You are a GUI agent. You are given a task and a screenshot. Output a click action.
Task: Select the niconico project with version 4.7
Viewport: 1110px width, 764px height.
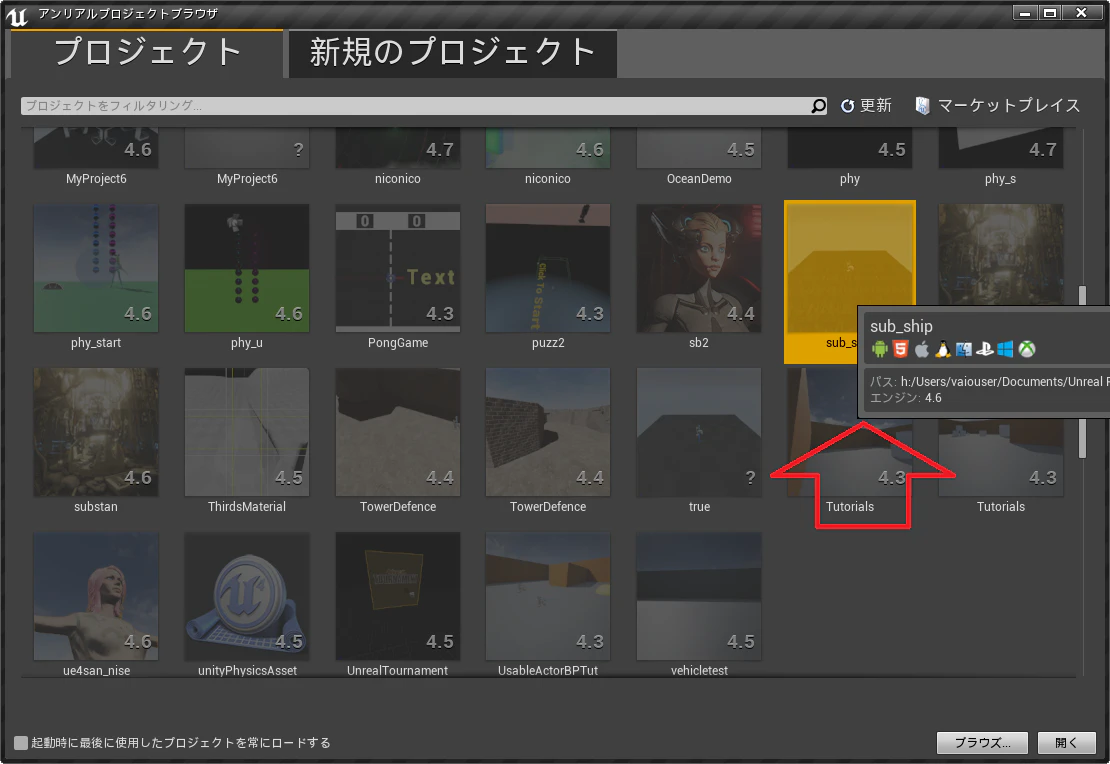pyautogui.click(x=398, y=149)
